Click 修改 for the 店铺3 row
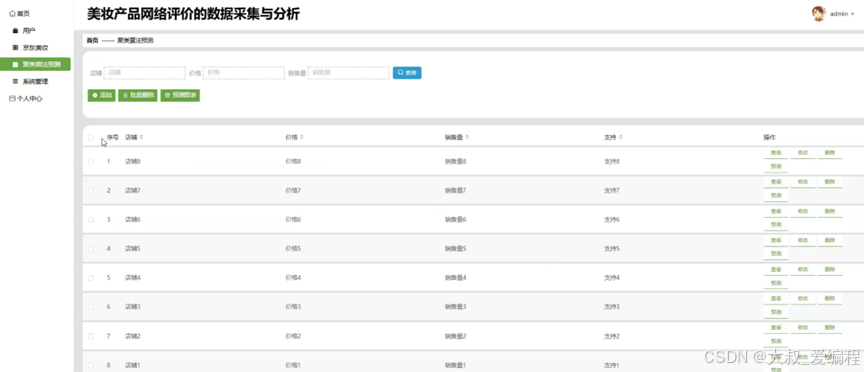This screenshot has height=372, width=864. coord(803,299)
